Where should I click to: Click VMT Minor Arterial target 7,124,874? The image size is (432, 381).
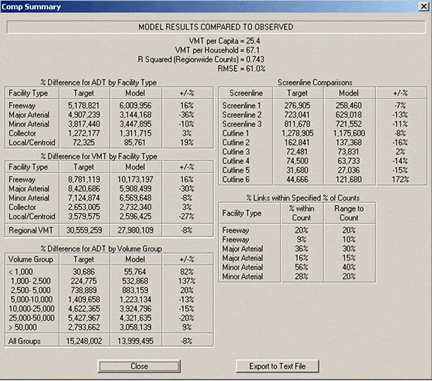(84, 198)
